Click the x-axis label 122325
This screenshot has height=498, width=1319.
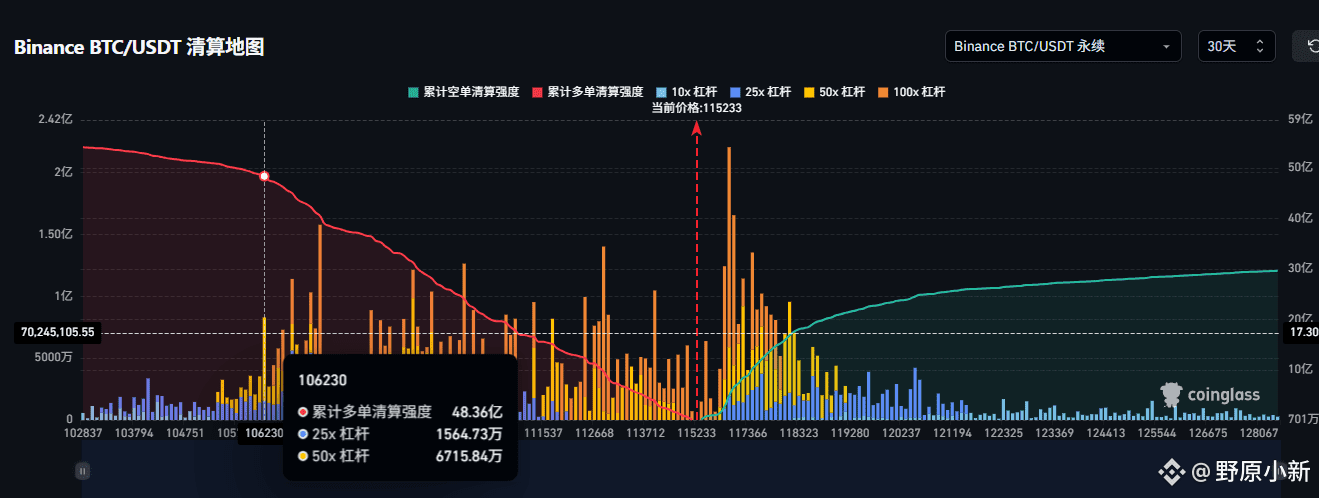(1003, 433)
